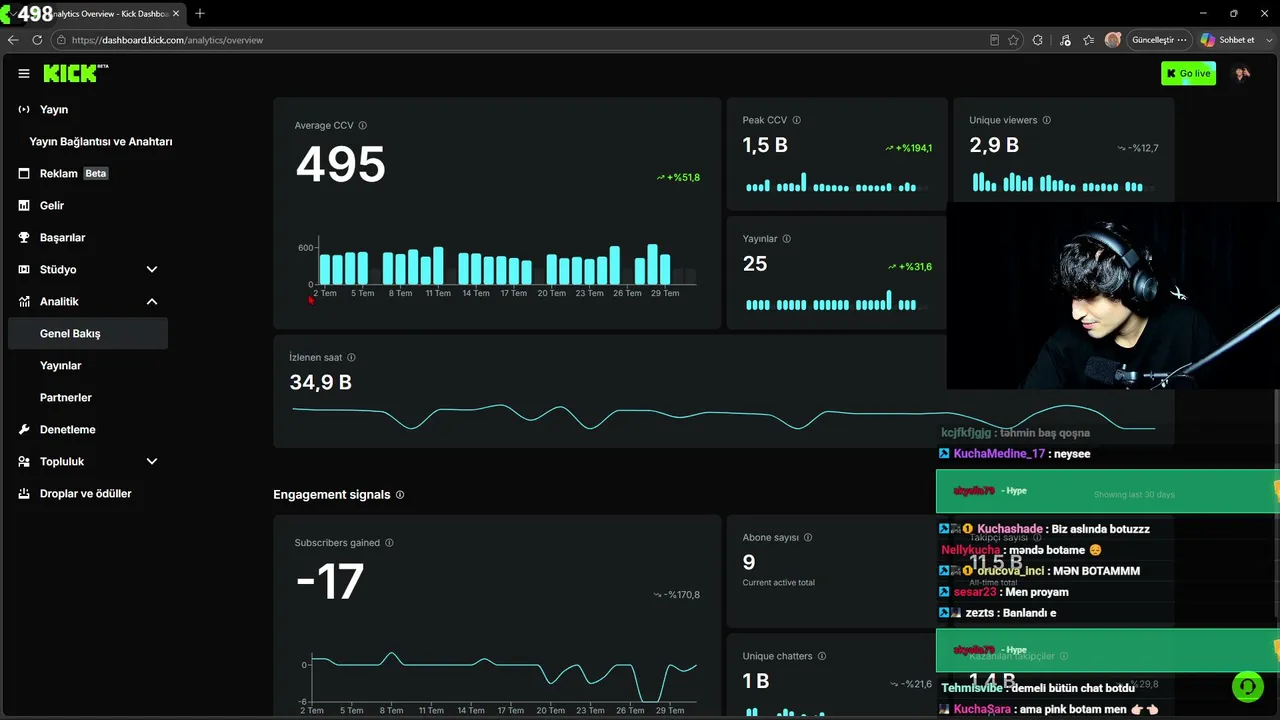Image resolution: width=1280 pixels, height=720 pixels.
Task: Click the Yayınlar count 25
Action: (x=755, y=264)
